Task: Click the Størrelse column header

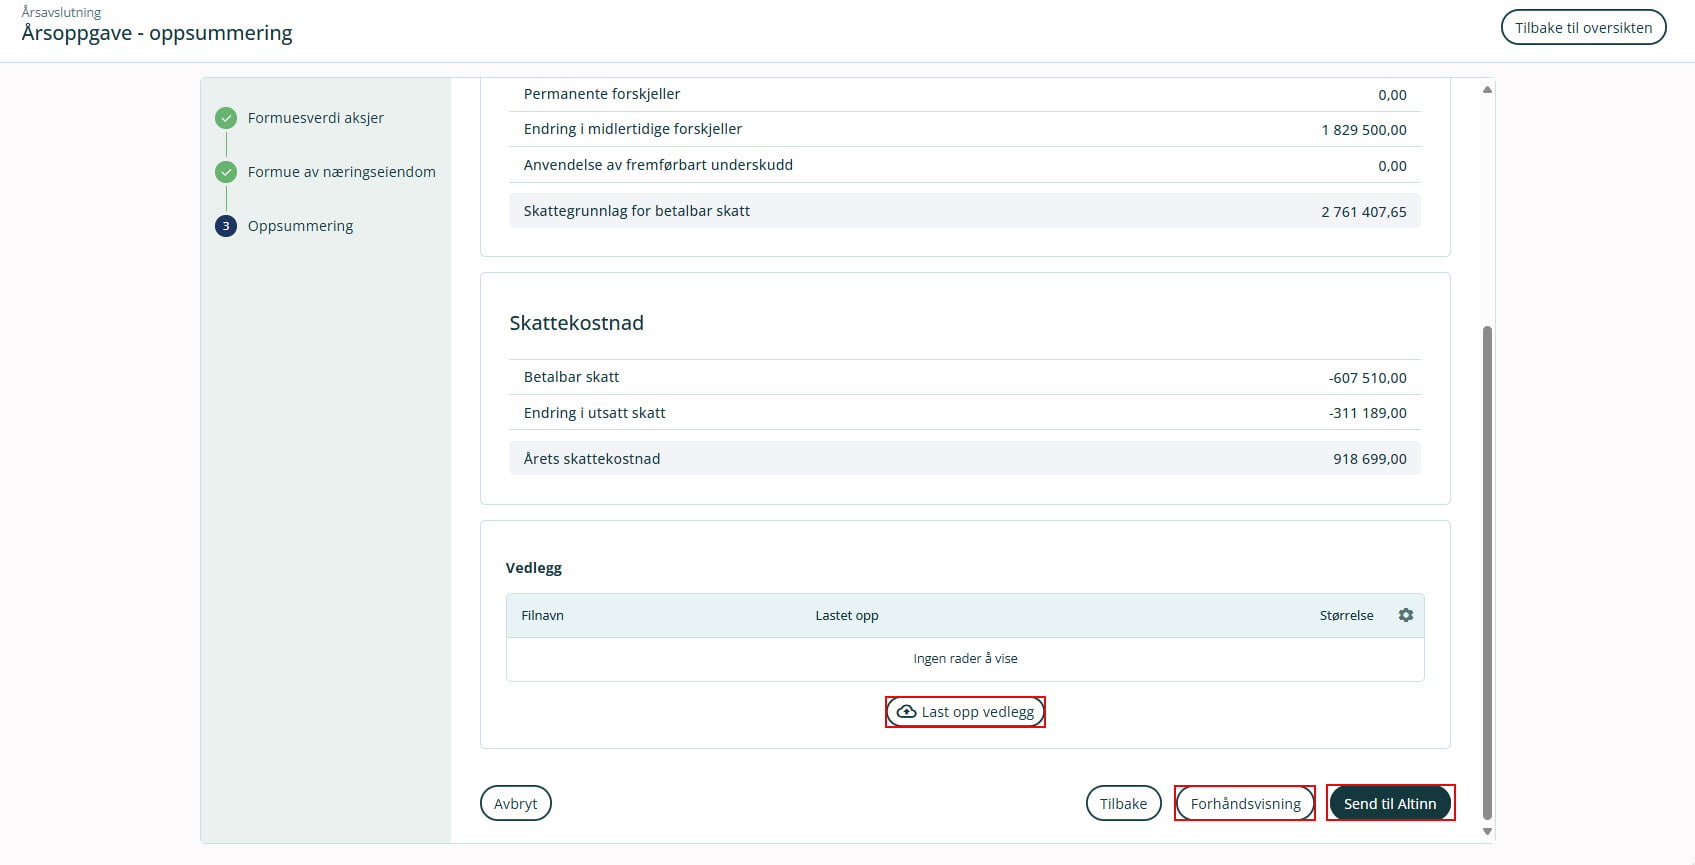Action: (1345, 616)
